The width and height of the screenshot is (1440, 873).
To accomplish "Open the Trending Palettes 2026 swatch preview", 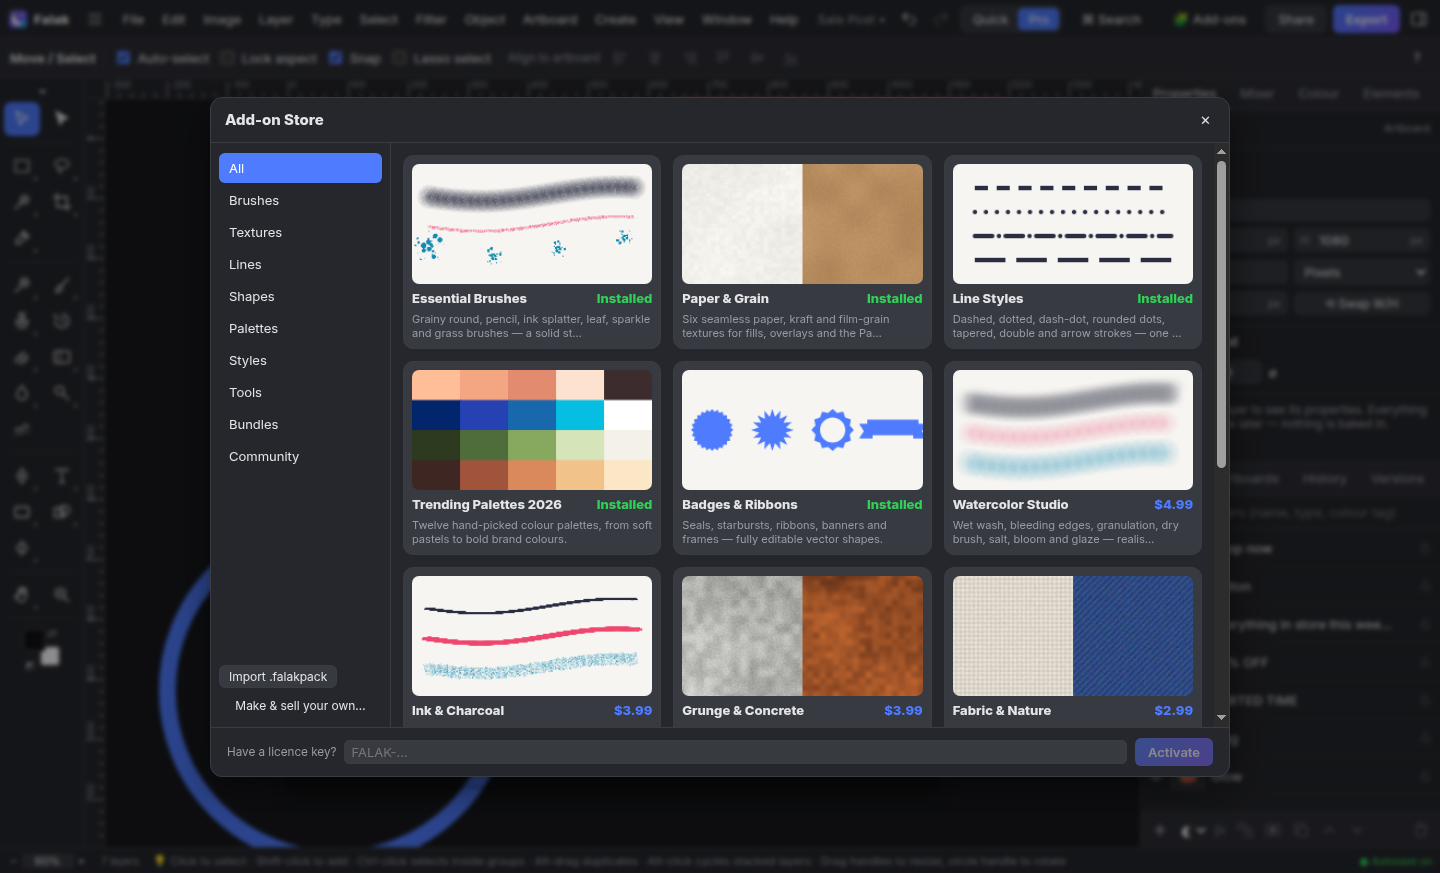I will 532,430.
